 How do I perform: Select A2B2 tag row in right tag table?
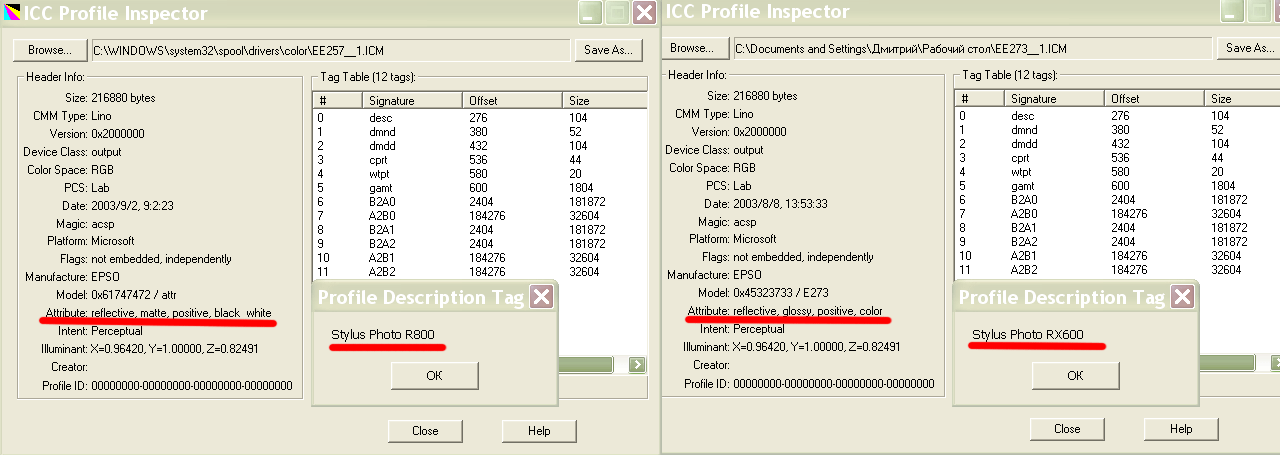1118,269
